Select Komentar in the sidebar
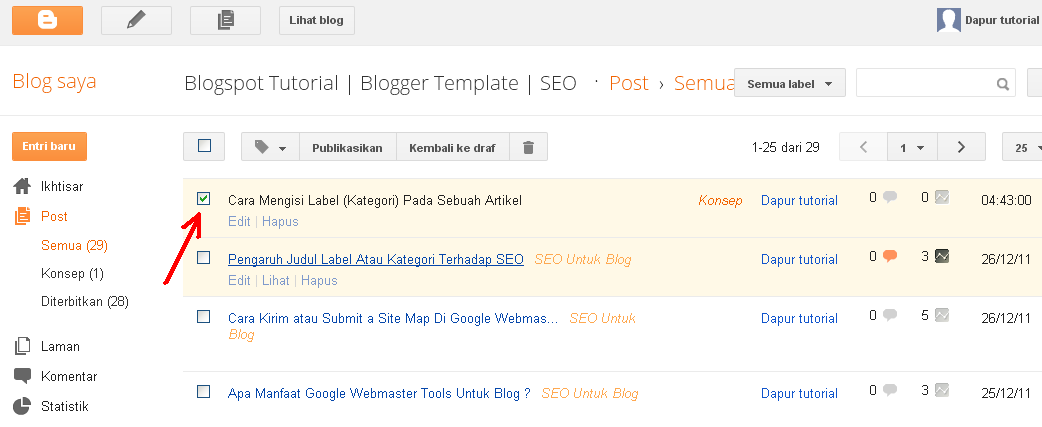Screen dimensions: 1042x427 click(x=68, y=376)
